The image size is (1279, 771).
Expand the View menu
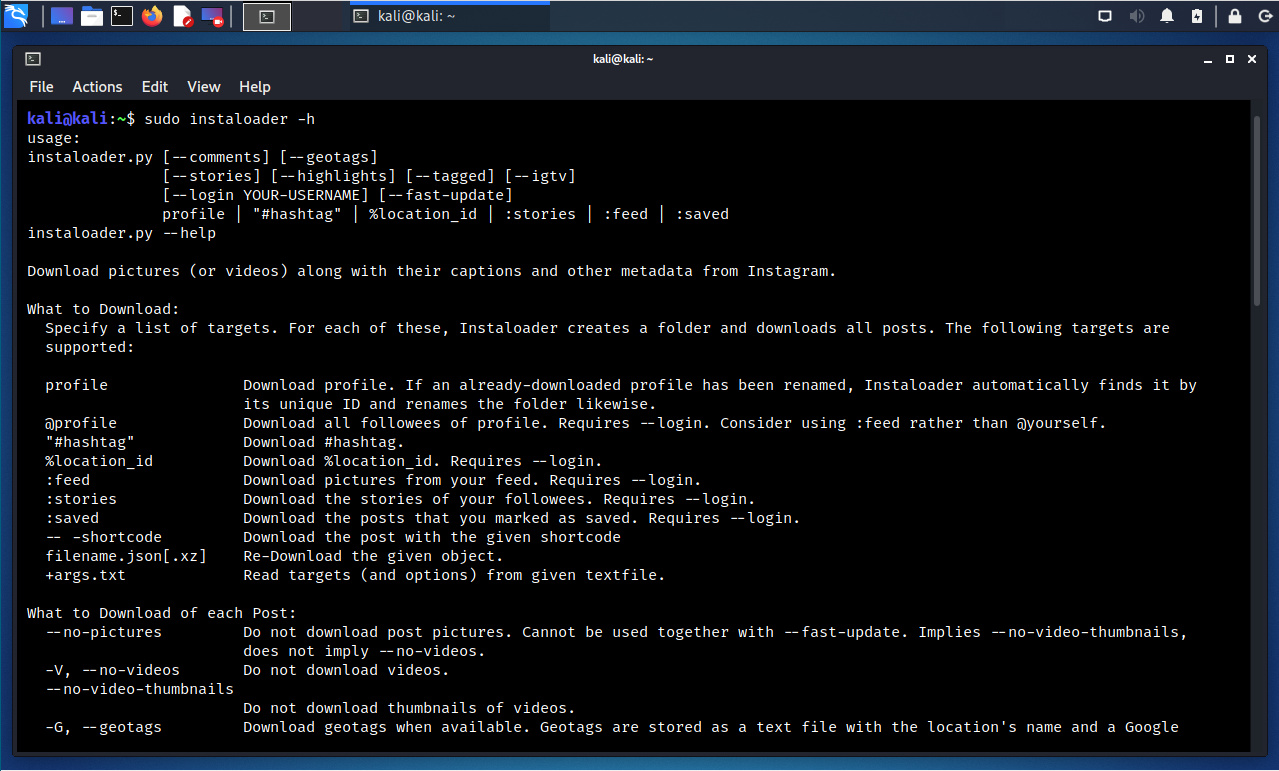click(x=203, y=87)
